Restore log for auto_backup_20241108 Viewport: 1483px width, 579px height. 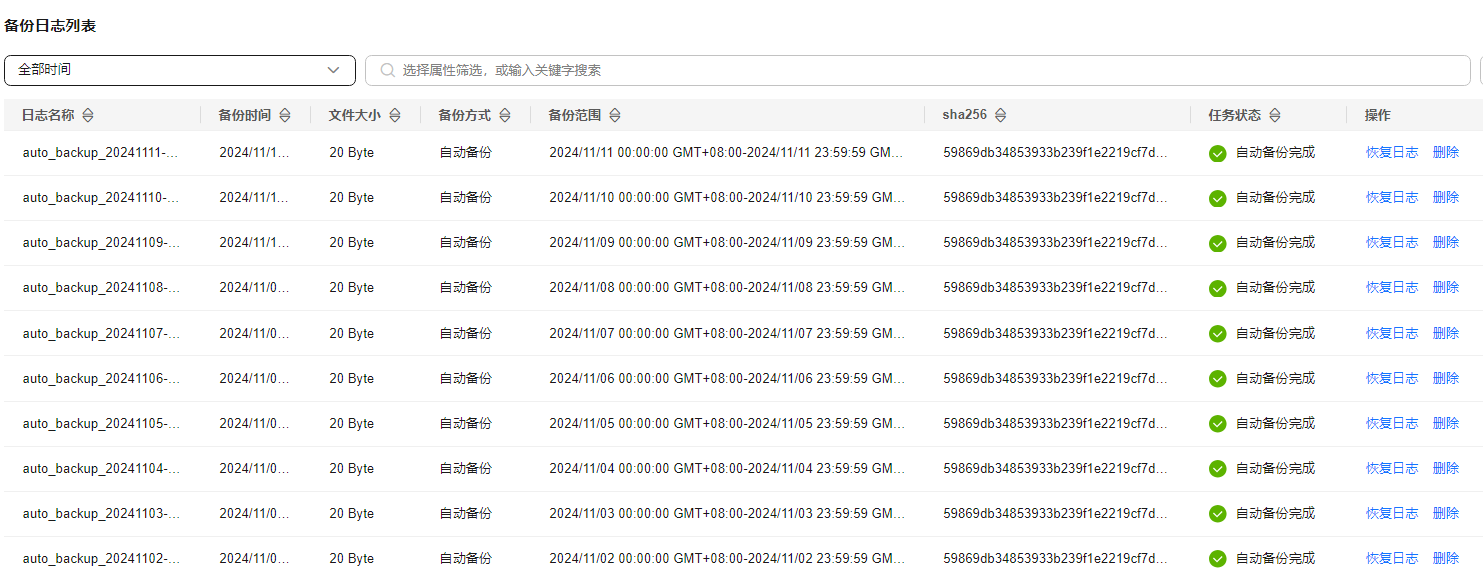click(1392, 287)
